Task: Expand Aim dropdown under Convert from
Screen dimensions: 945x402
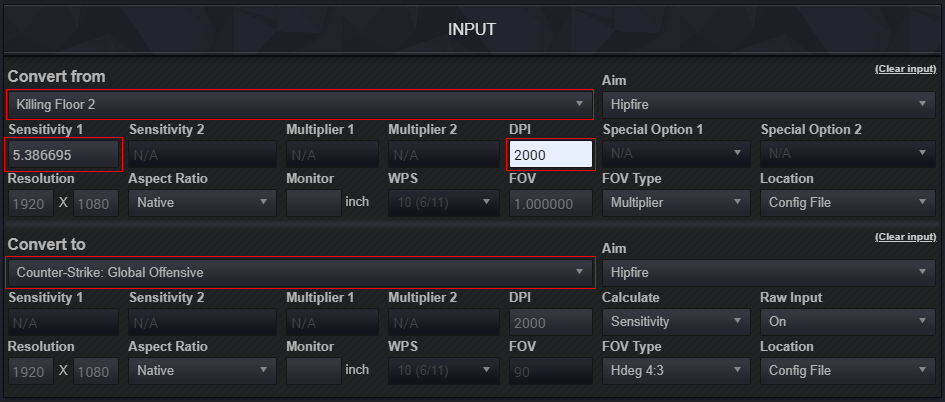Action: click(x=768, y=104)
